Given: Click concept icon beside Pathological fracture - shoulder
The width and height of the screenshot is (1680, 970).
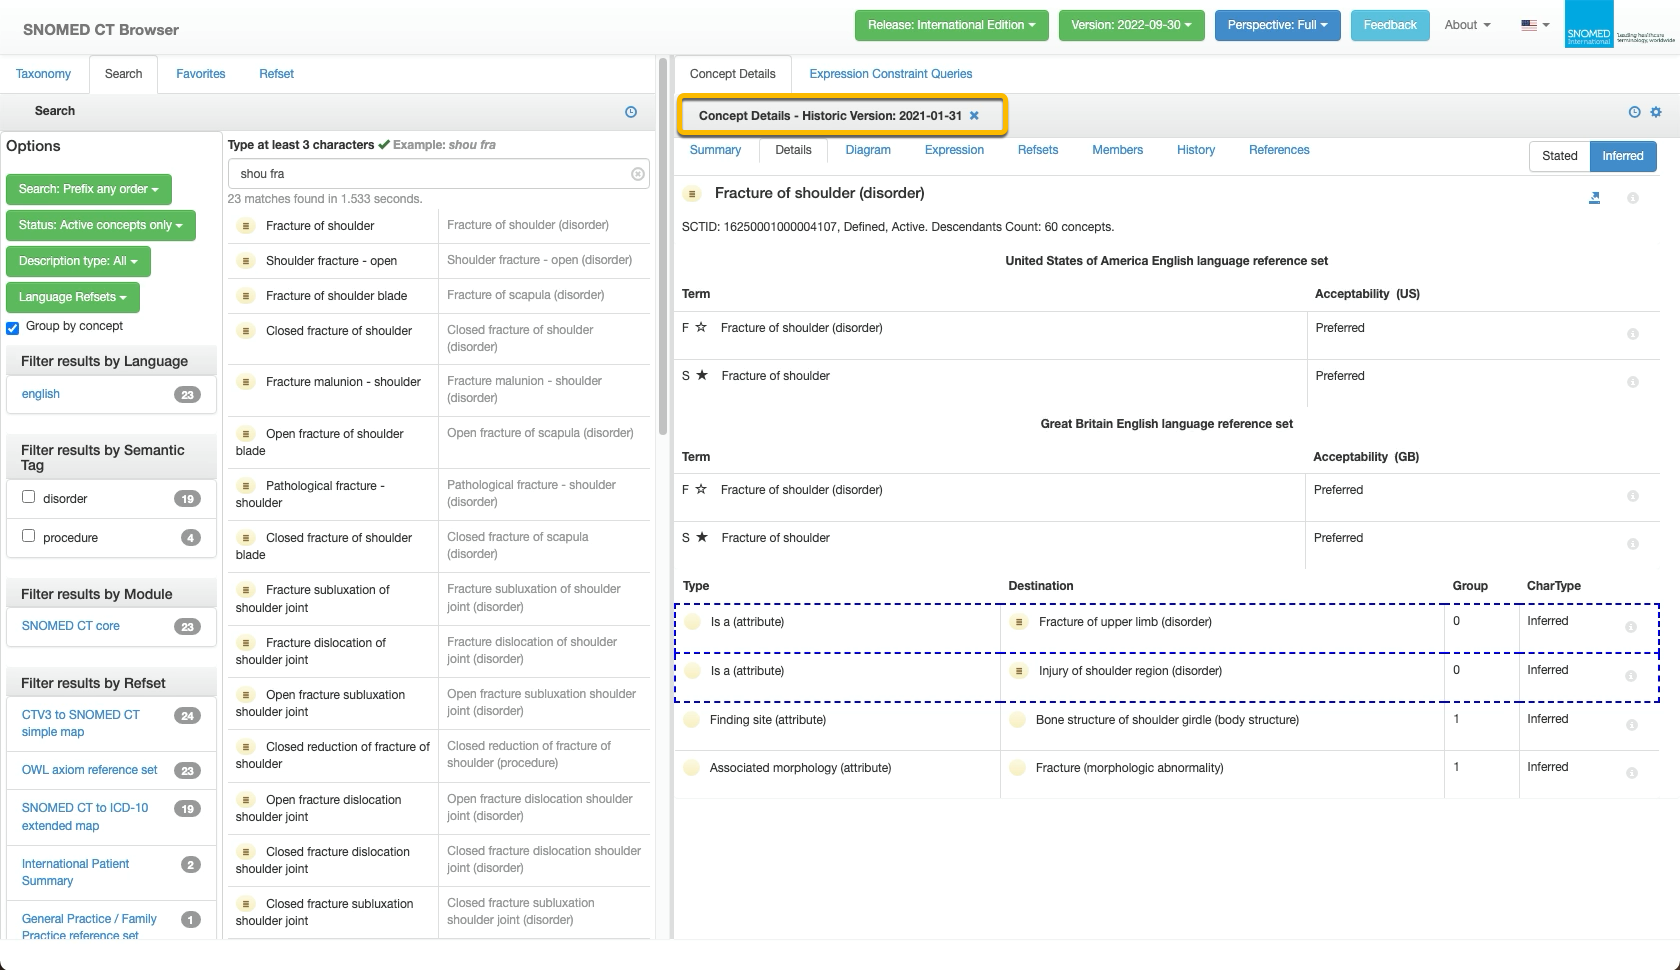Looking at the screenshot, I should click(x=246, y=486).
